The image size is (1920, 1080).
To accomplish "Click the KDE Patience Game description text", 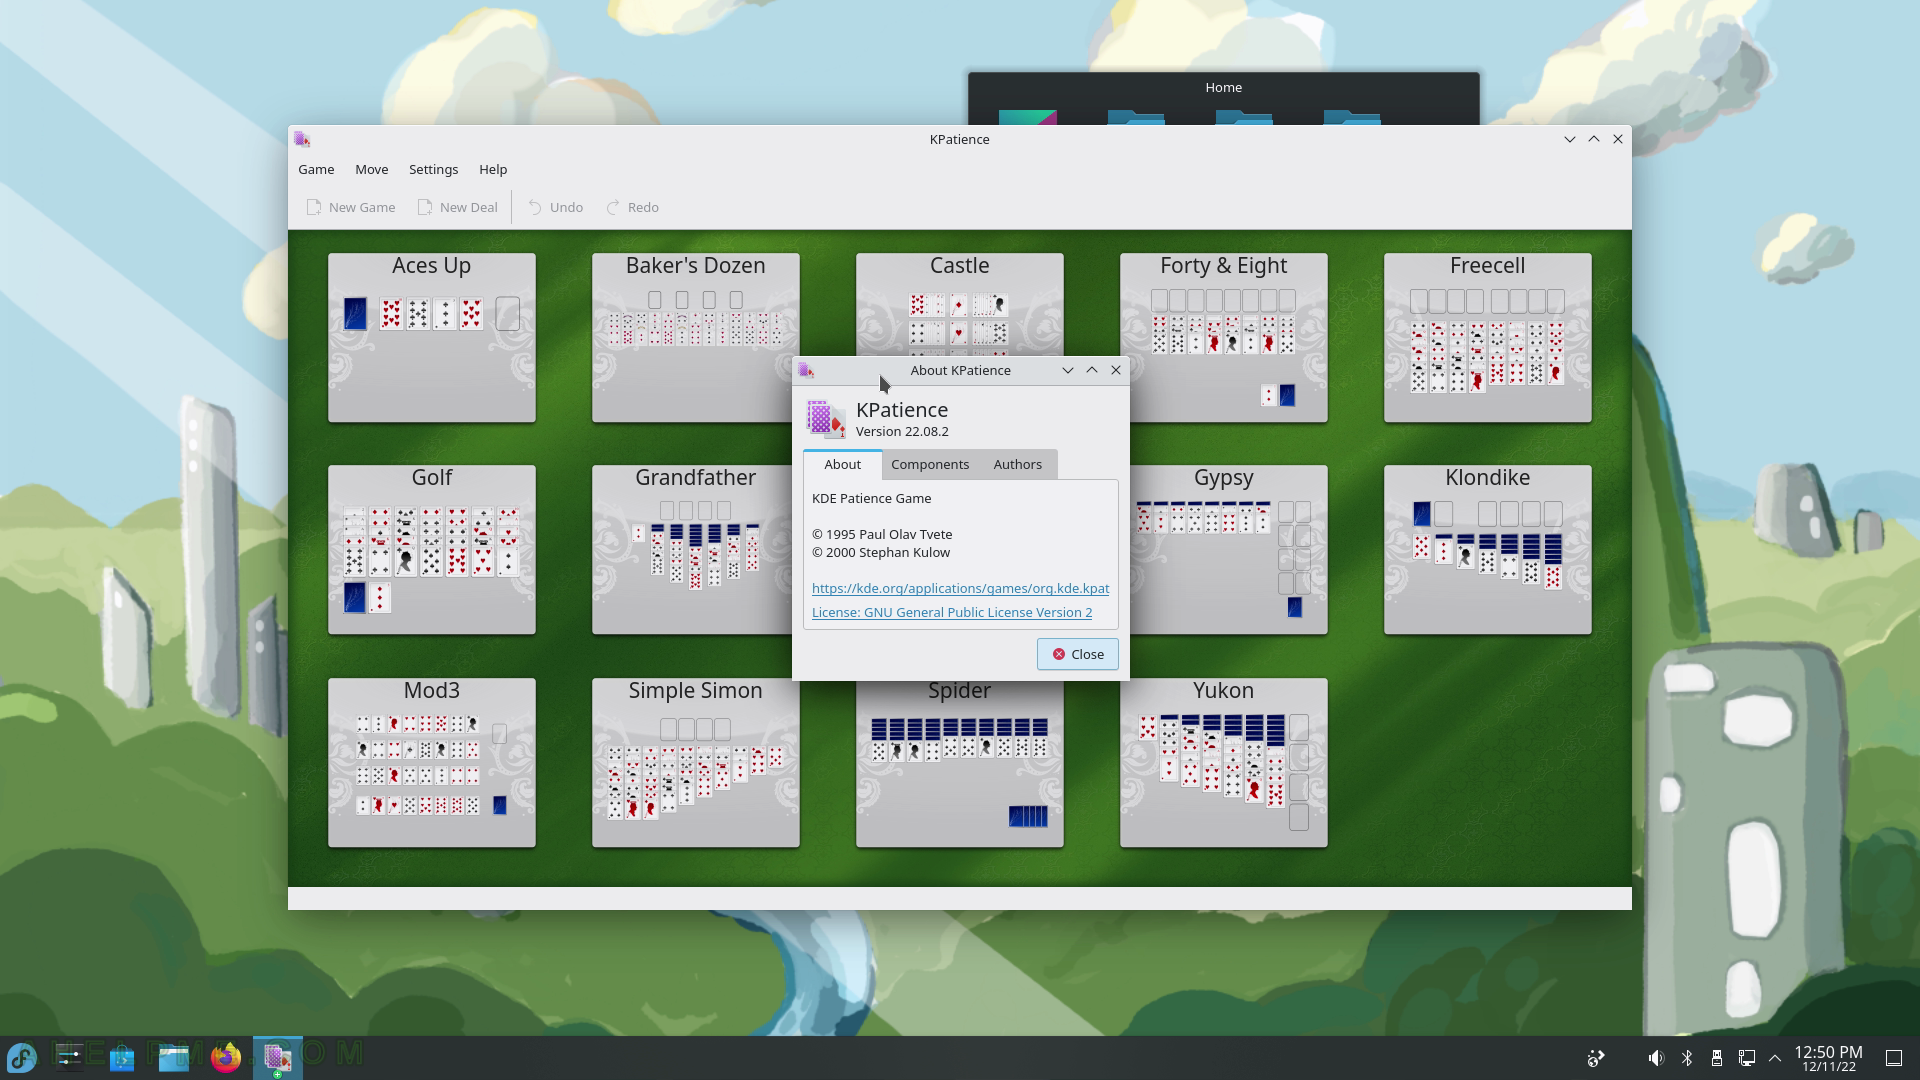I will point(871,498).
